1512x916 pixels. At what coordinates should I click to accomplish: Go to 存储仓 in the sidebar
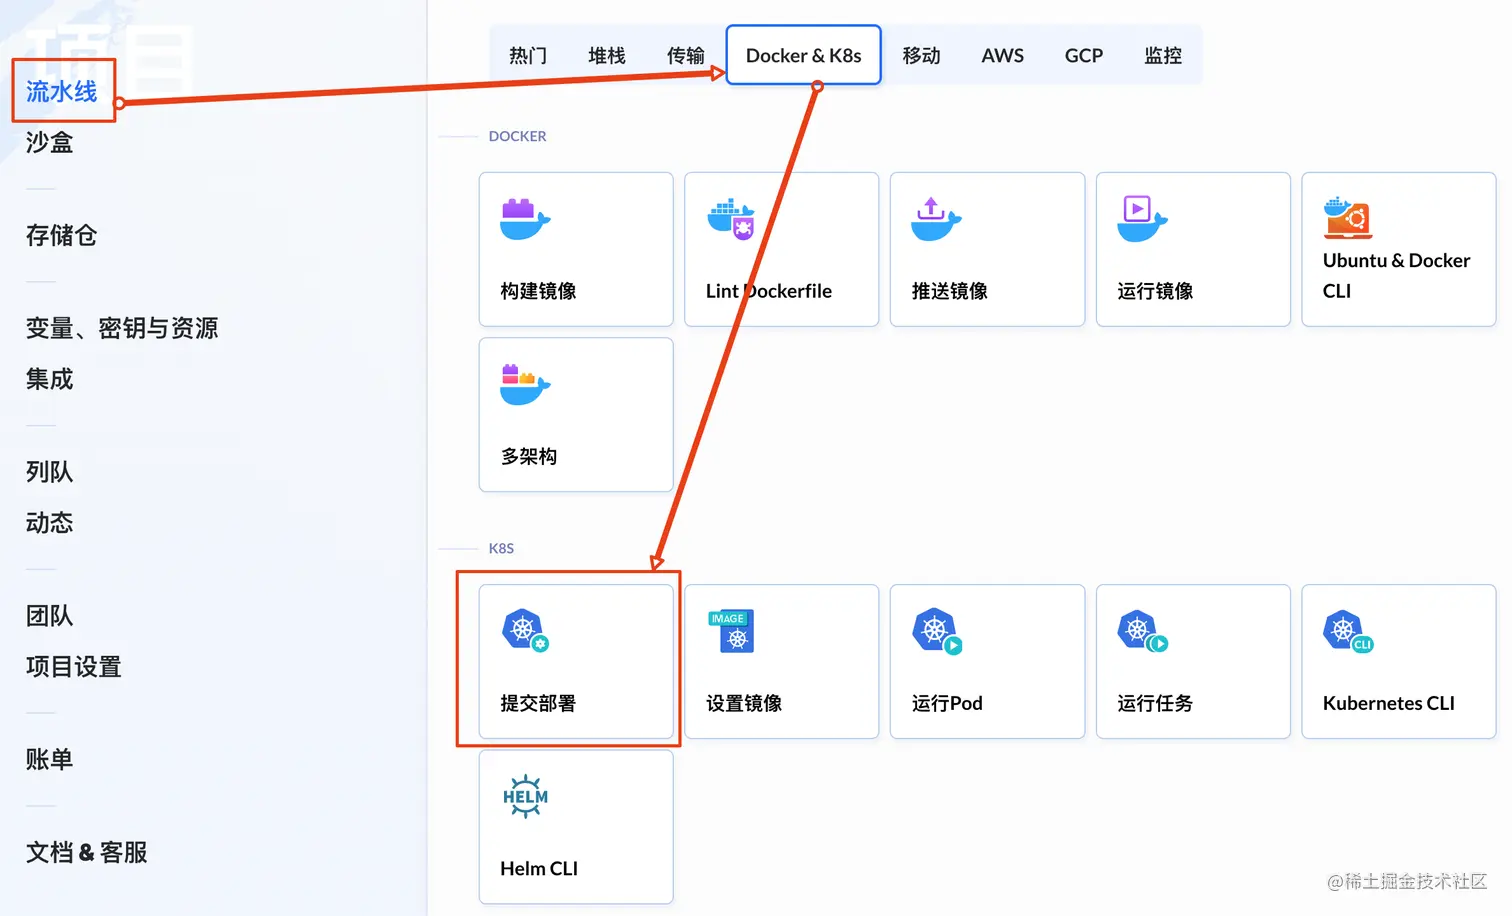click(x=62, y=235)
